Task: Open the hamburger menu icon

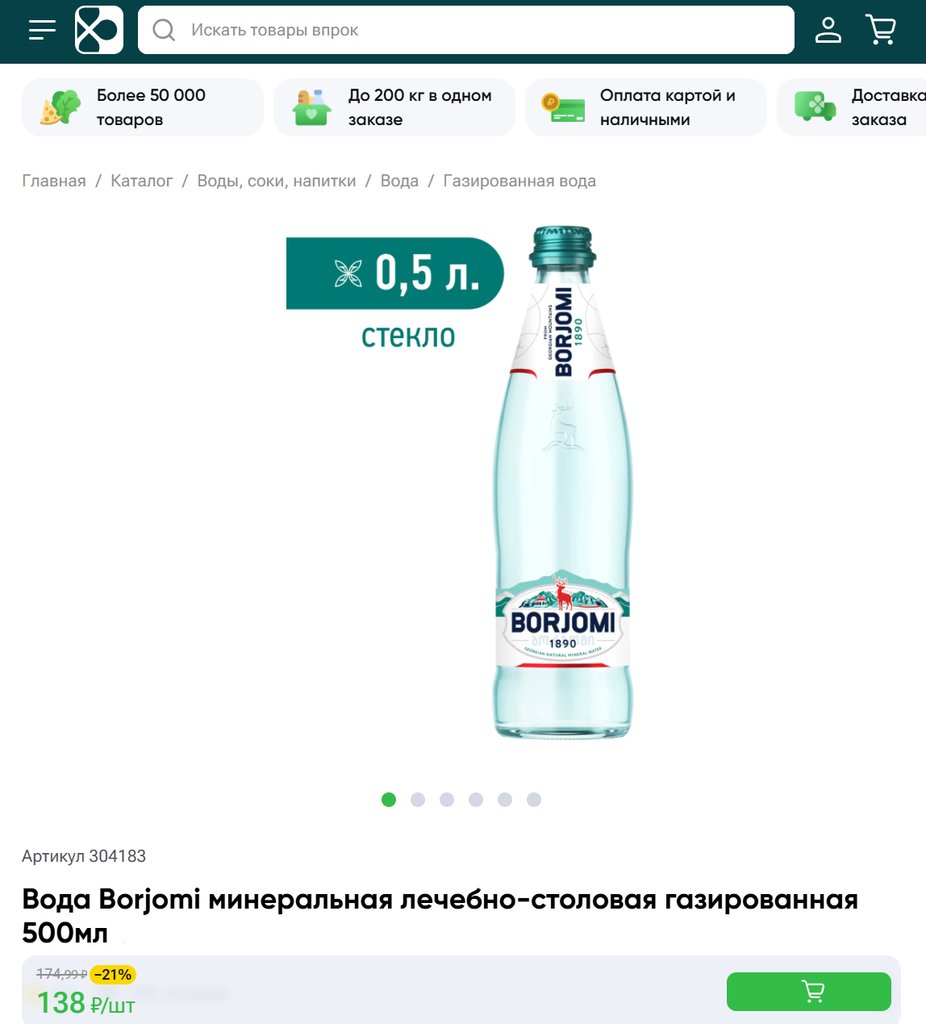Action: click(42, 30)
